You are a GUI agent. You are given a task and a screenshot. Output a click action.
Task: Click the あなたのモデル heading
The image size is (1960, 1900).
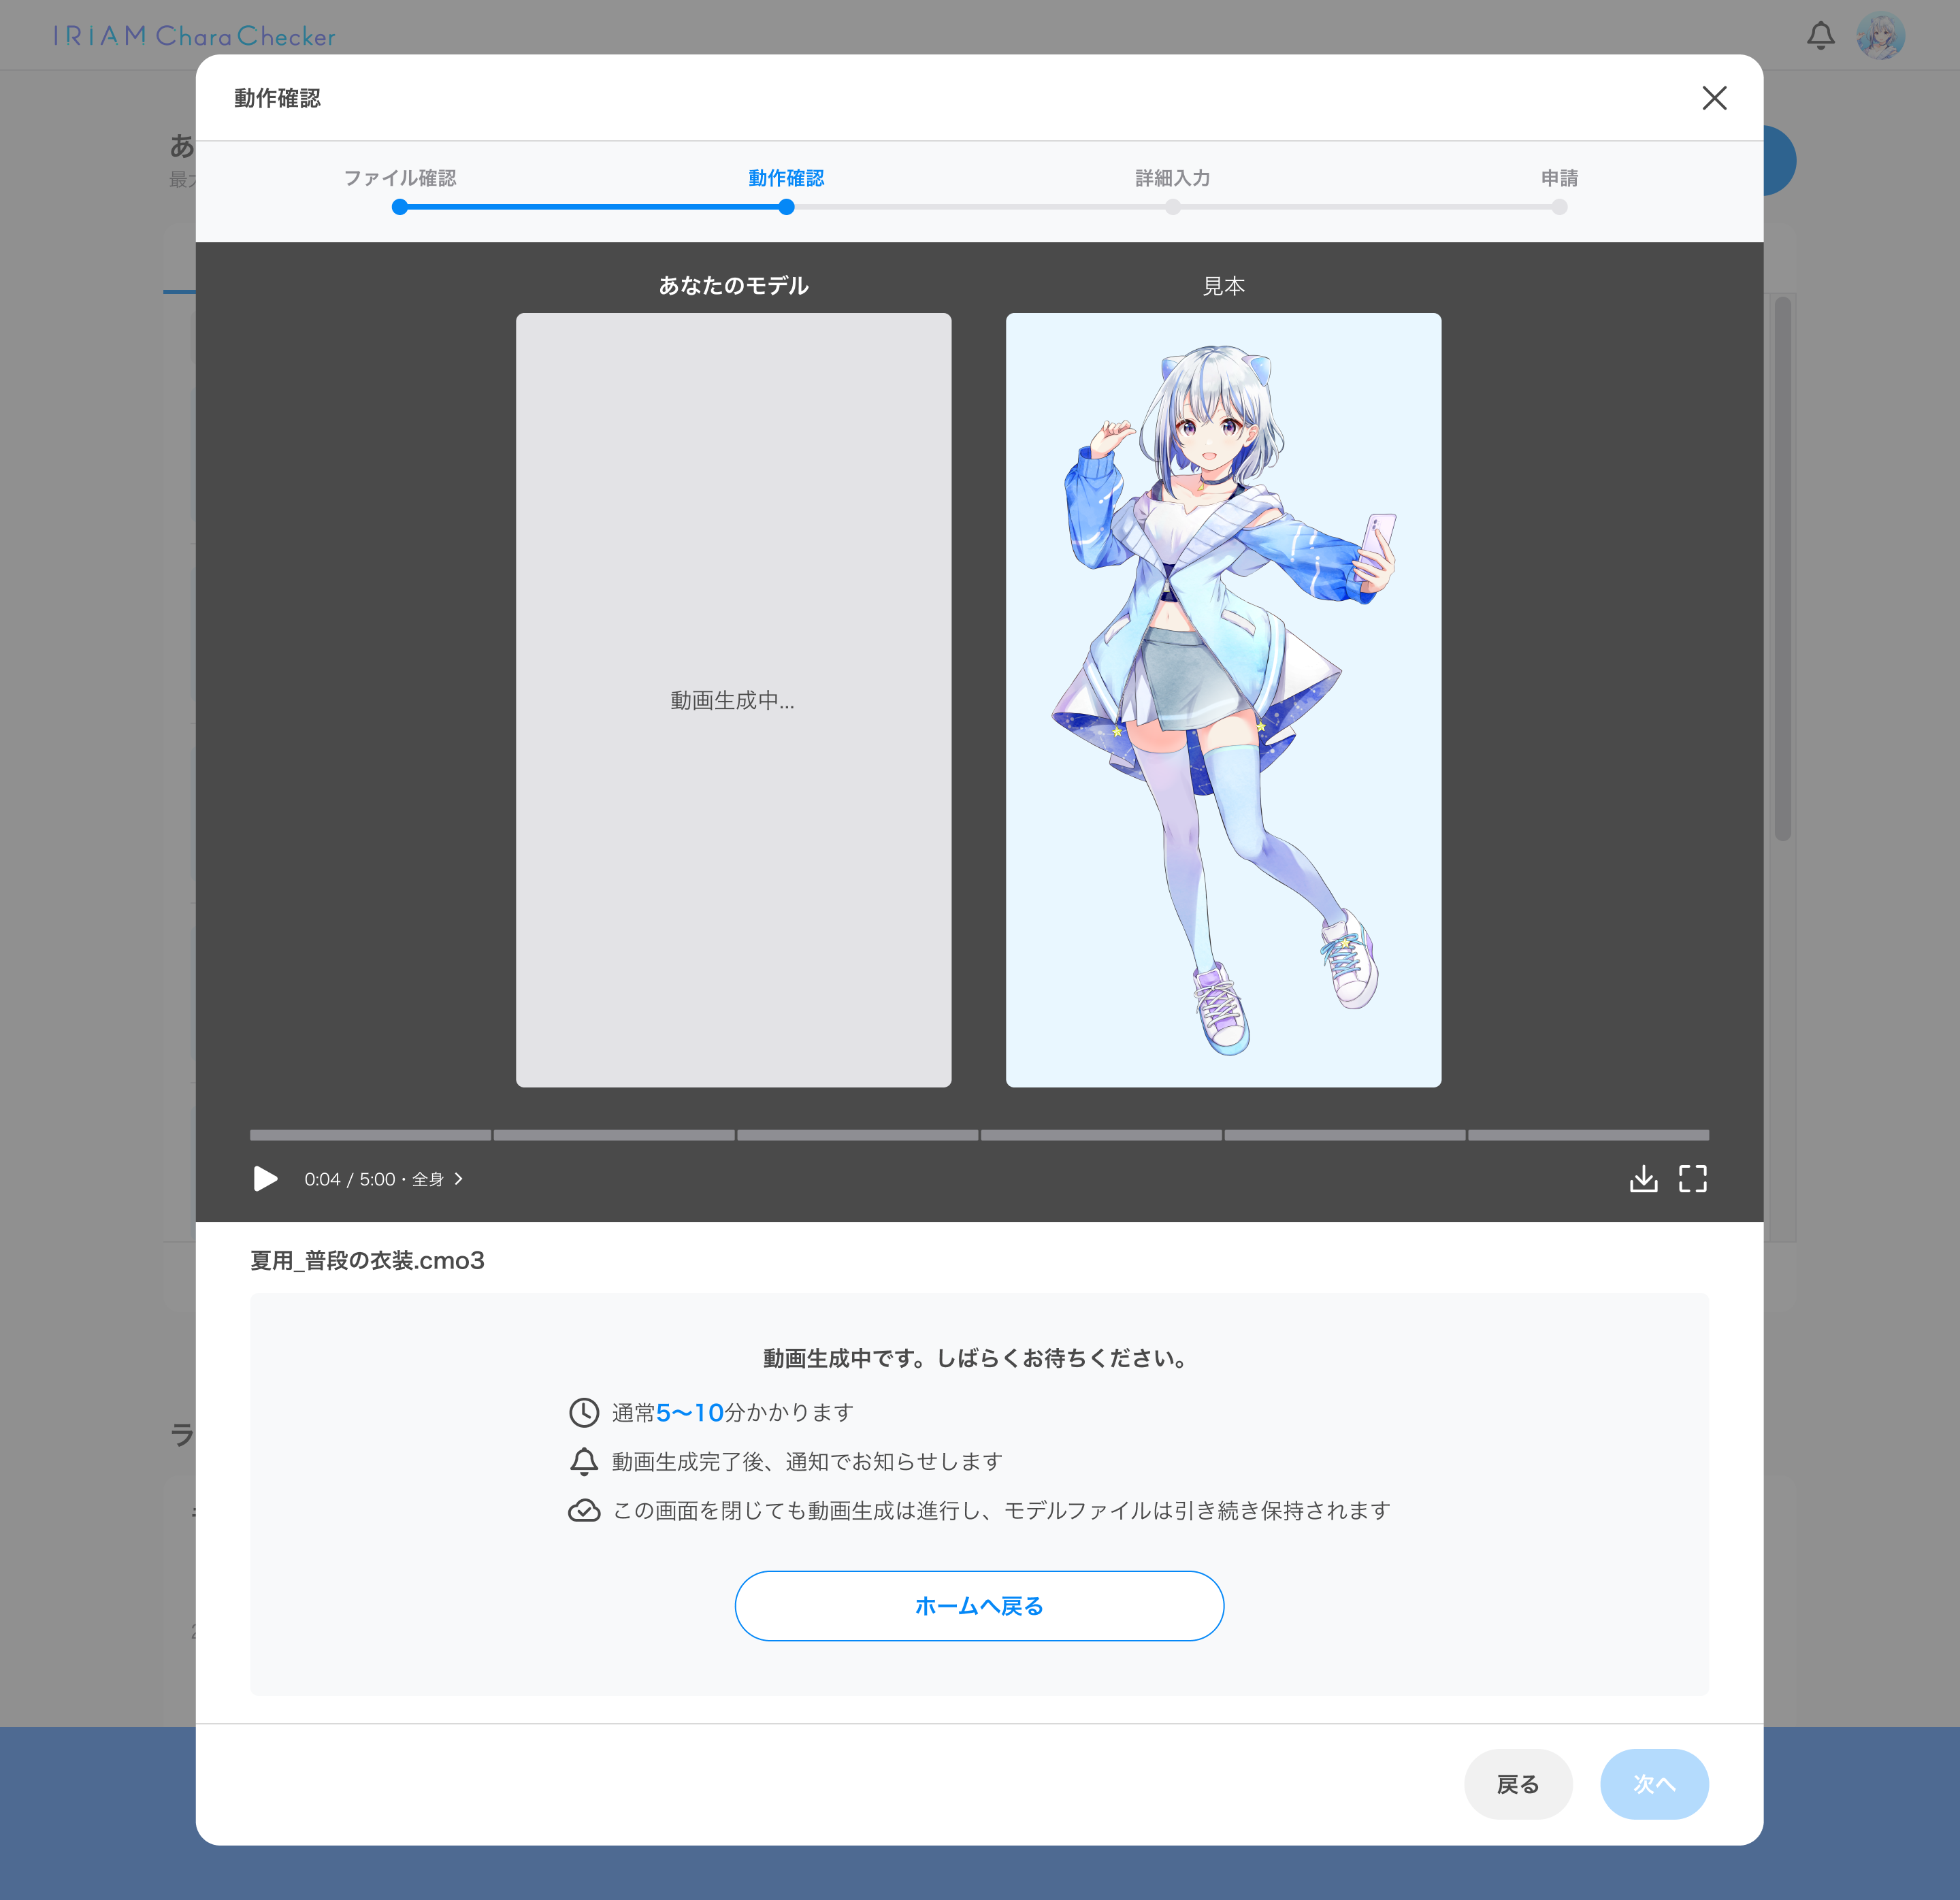click(x=733, y=286)
